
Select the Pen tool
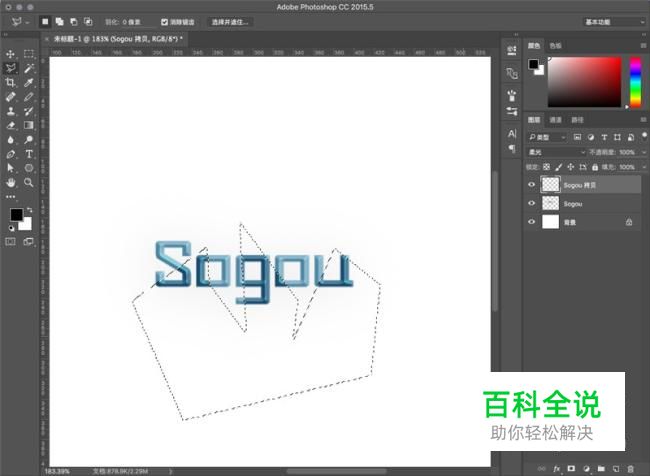click(x=11, y=154)
